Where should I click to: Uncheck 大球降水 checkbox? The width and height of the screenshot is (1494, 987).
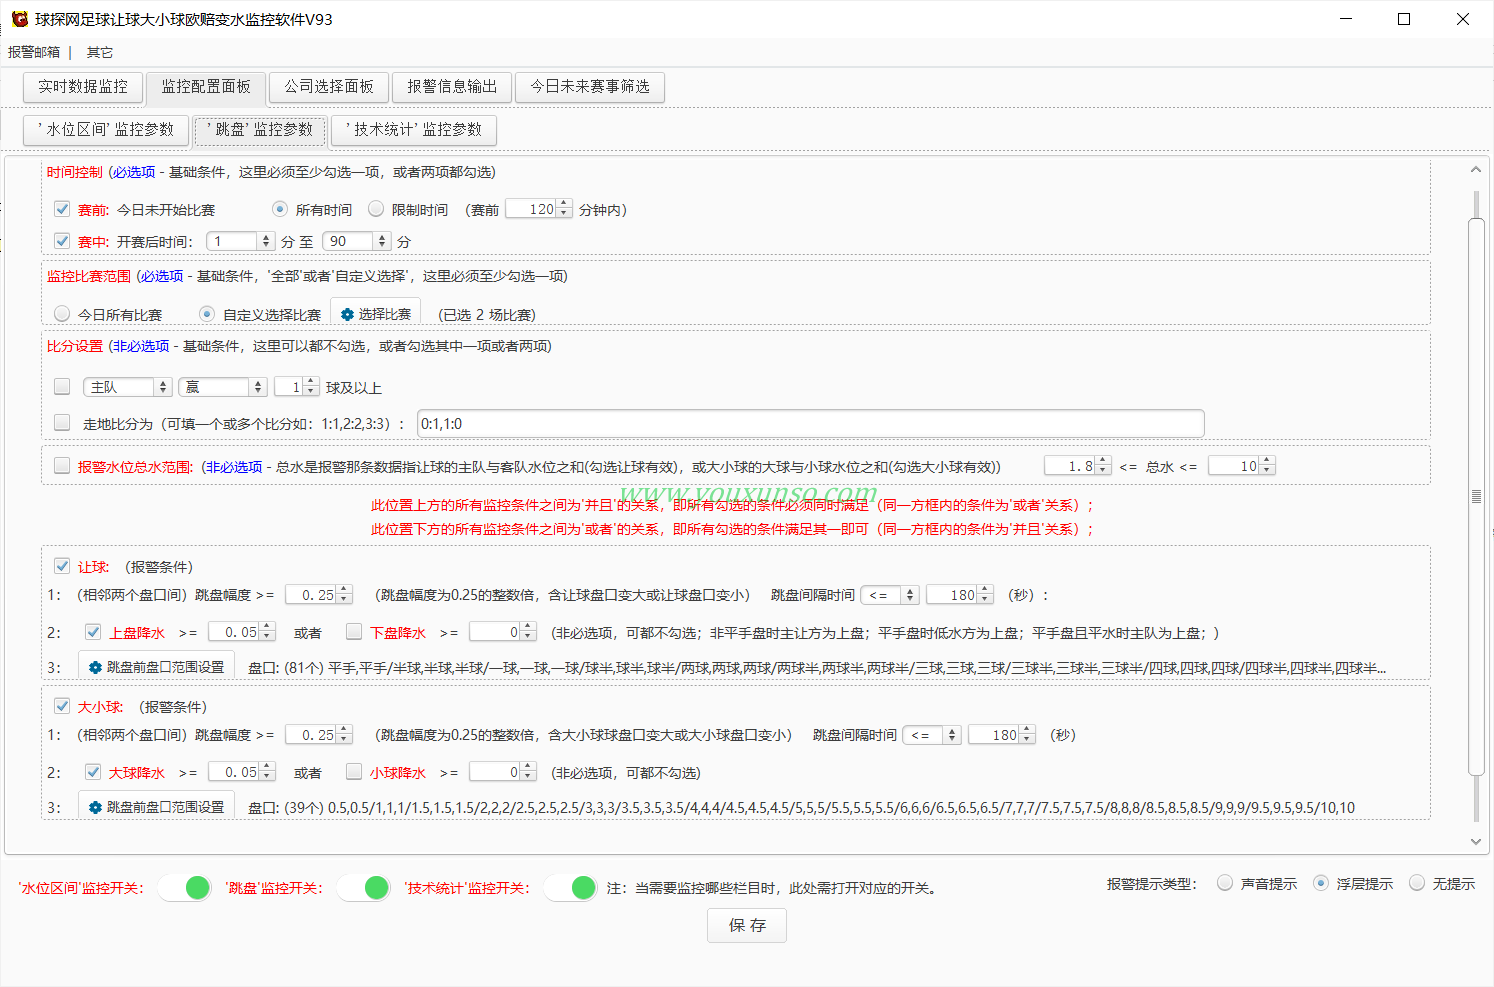pyautogui.click(x=93, y=772)
